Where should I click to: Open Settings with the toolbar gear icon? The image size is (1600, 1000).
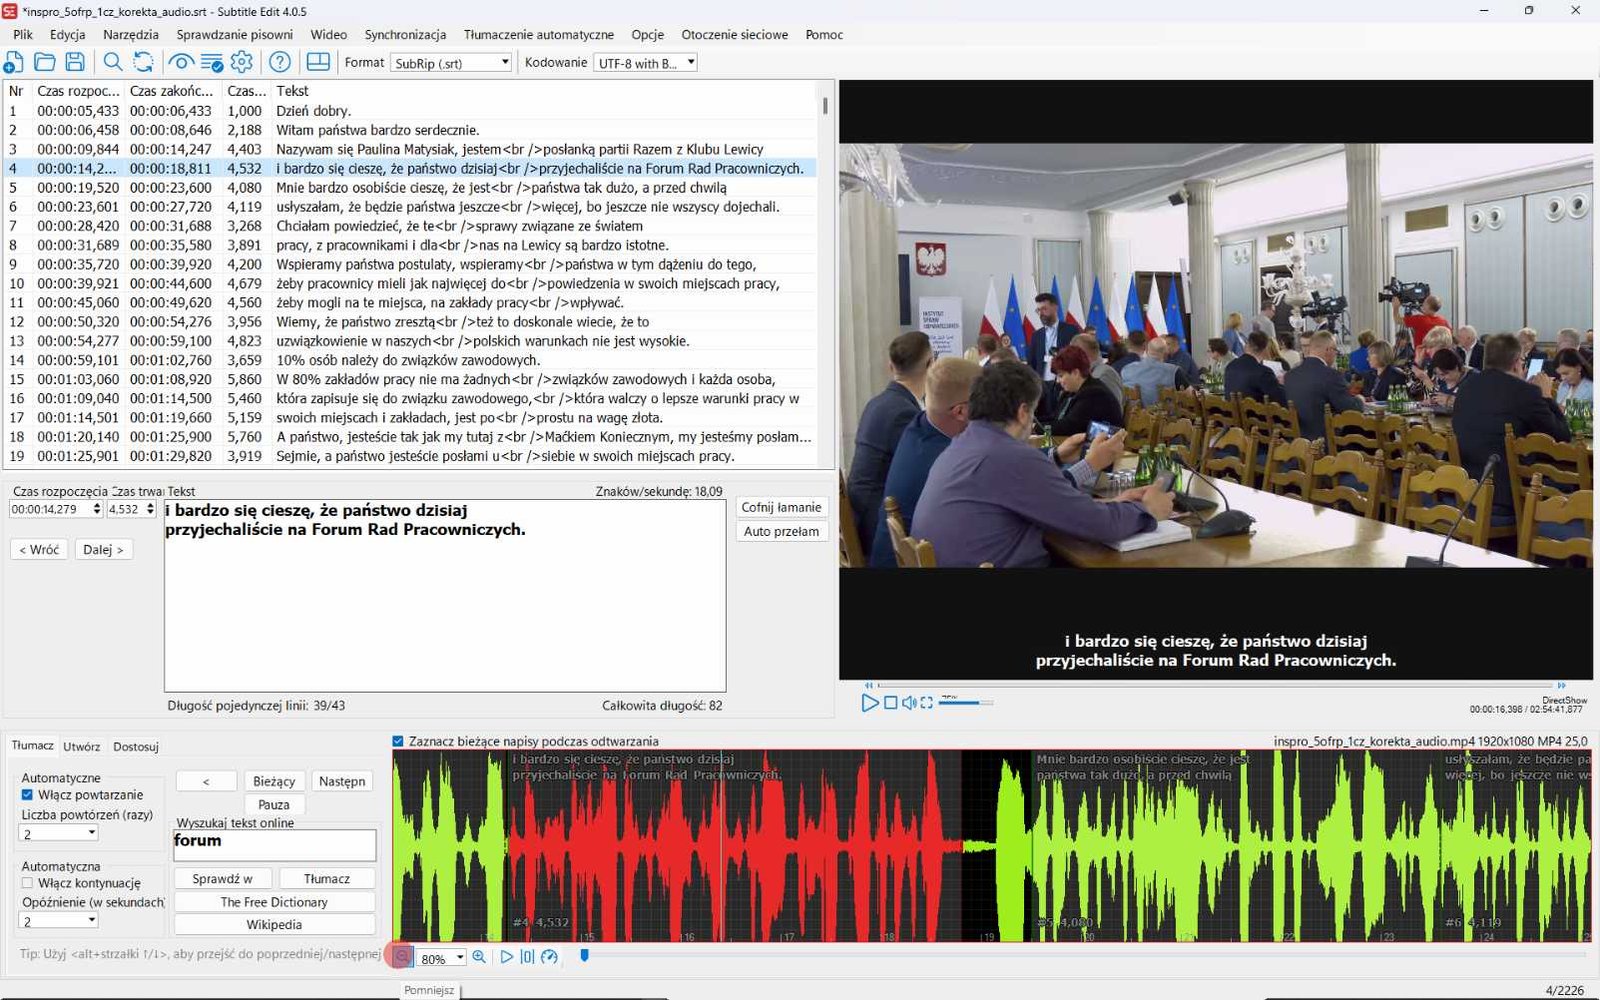pos(242,62)
